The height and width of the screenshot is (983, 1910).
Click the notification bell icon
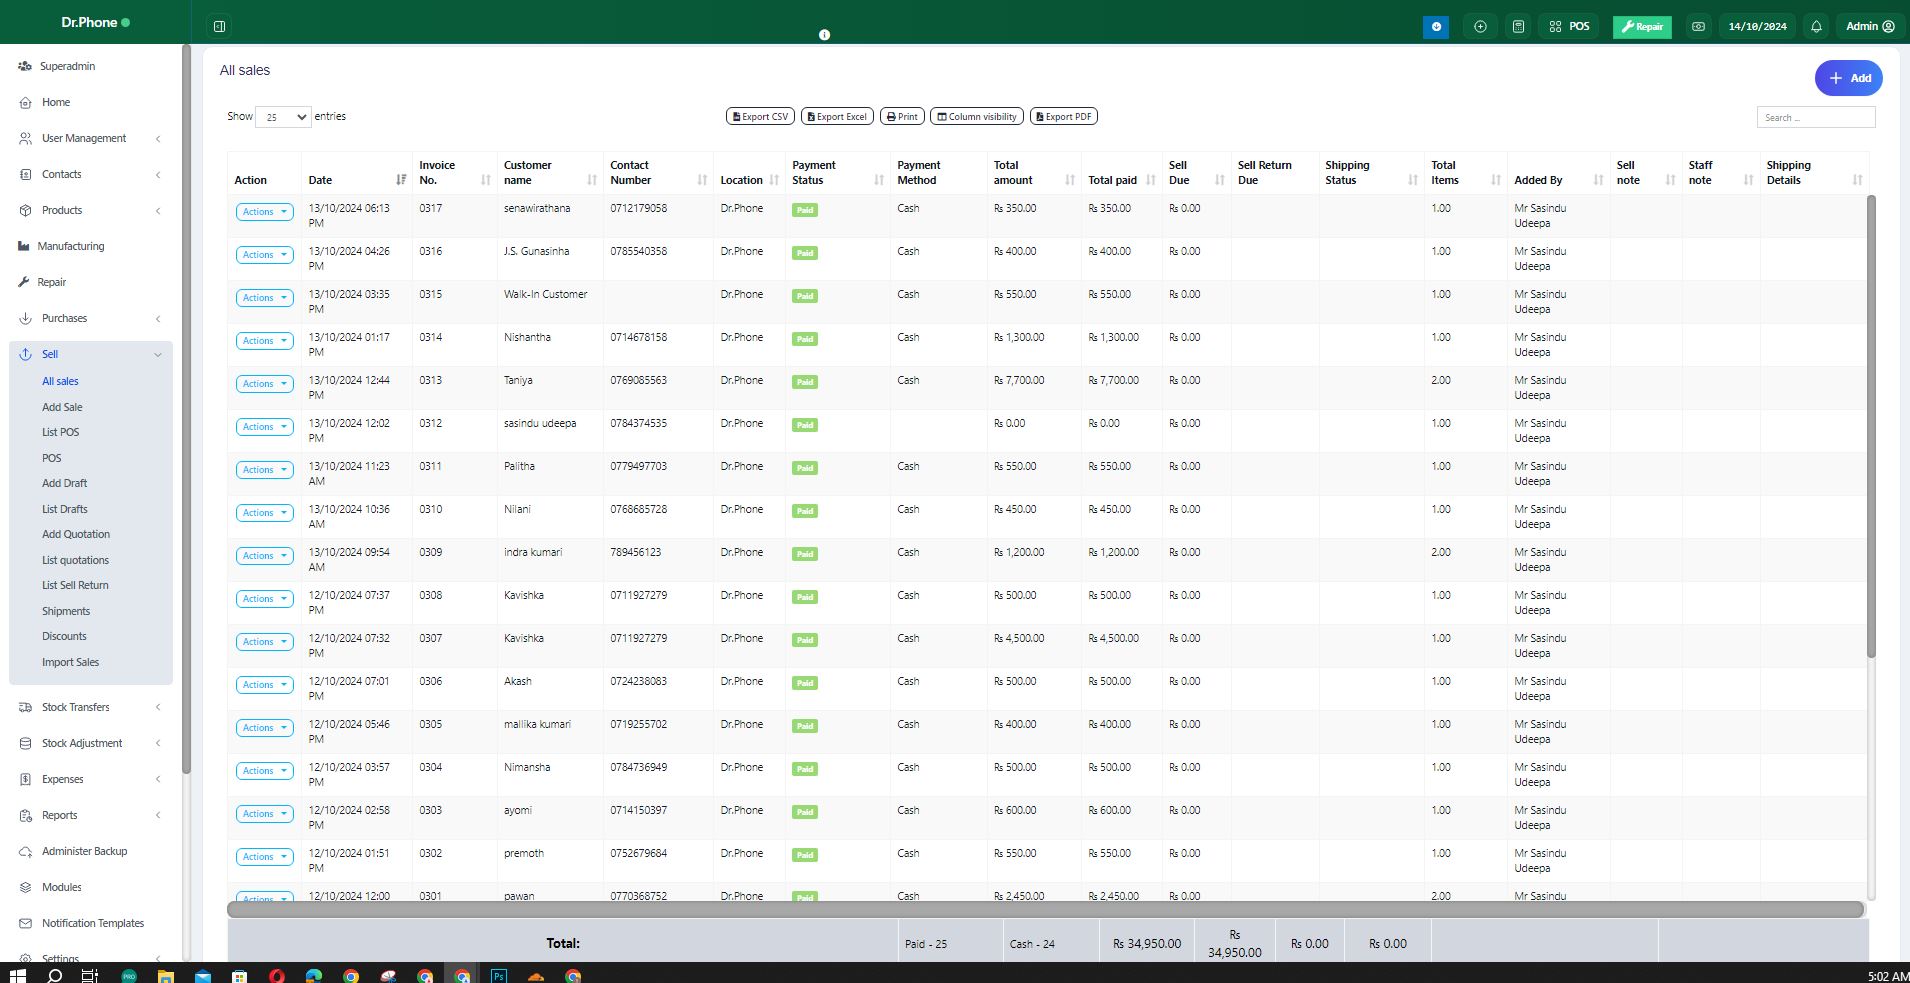click(x=1816, y=27)
